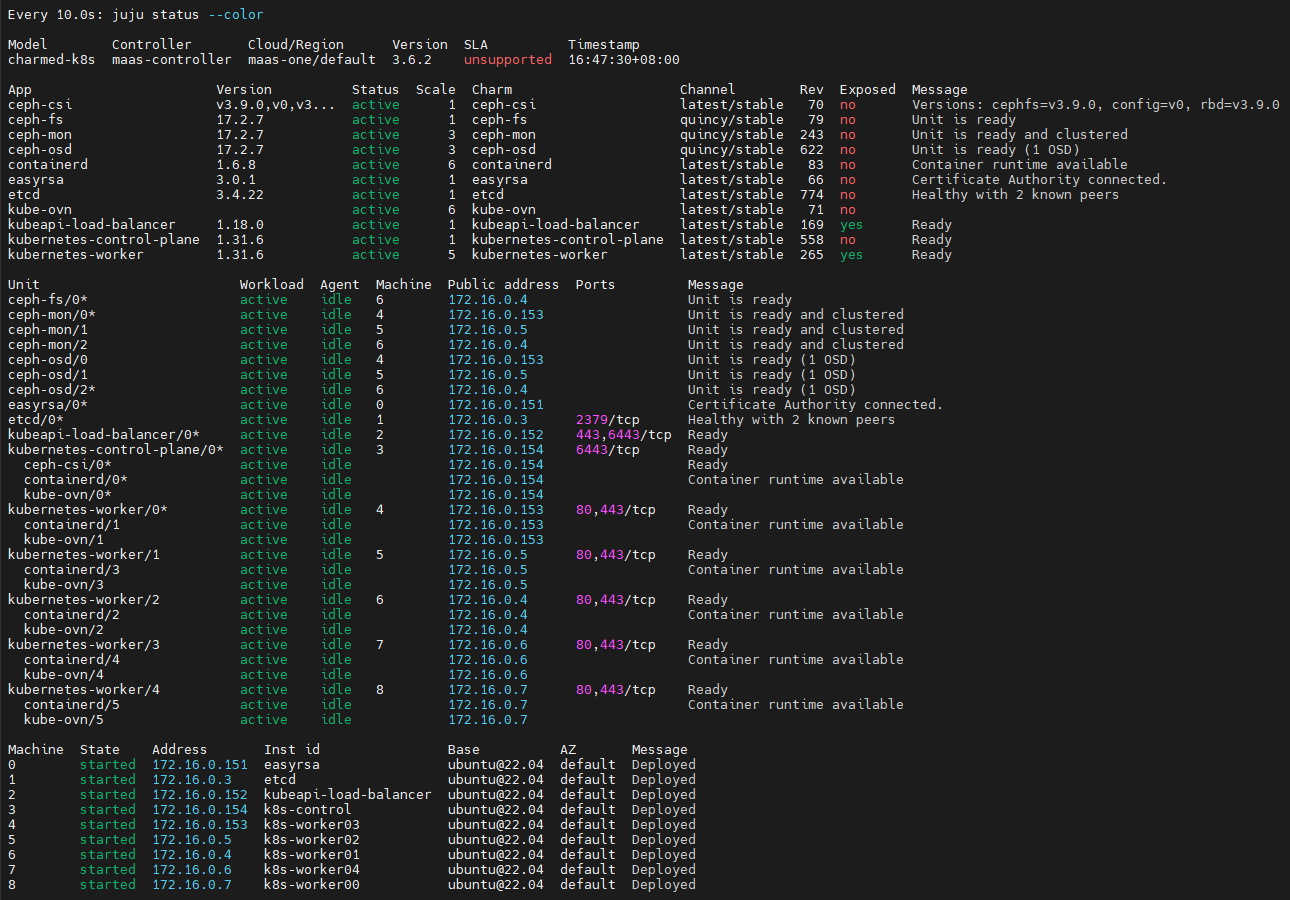Click unit 'kubernetes-worker/0*'
The width and height of the screenshot is (1290, 900).
[88, 510]
